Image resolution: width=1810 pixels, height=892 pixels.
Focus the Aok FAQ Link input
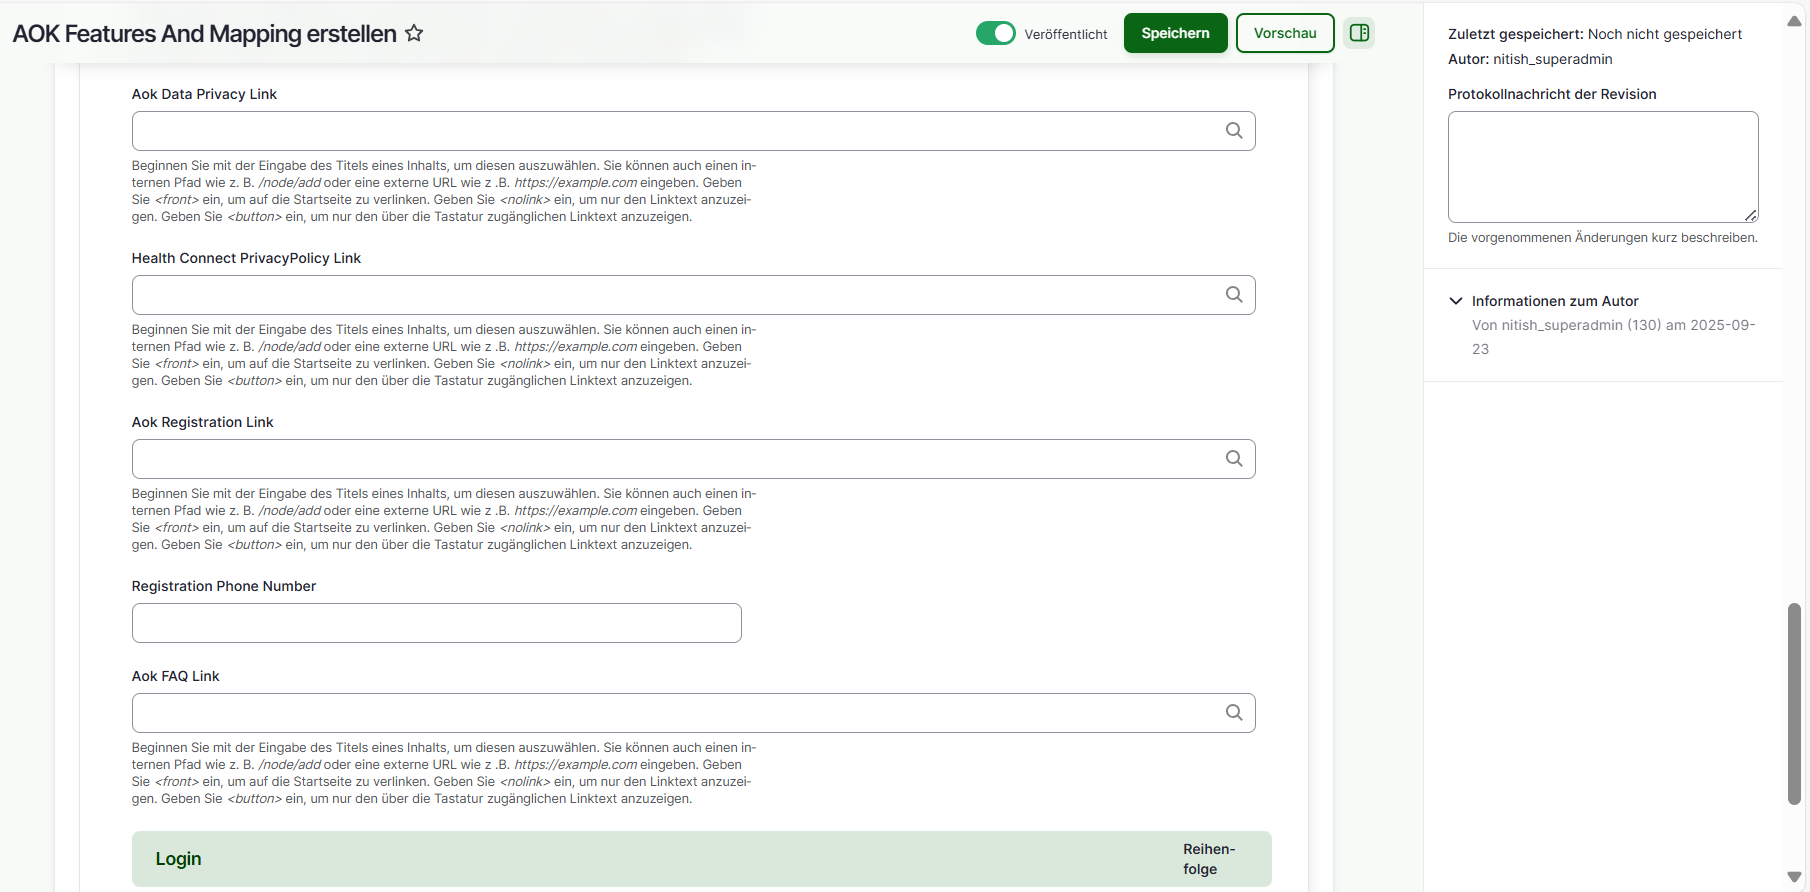click(x=670, y=713)
